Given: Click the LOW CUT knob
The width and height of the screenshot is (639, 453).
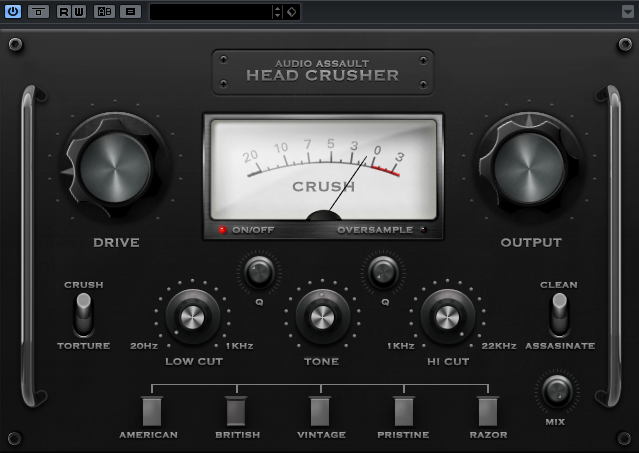Looking at the screenshot, I should tap(192, 317).
